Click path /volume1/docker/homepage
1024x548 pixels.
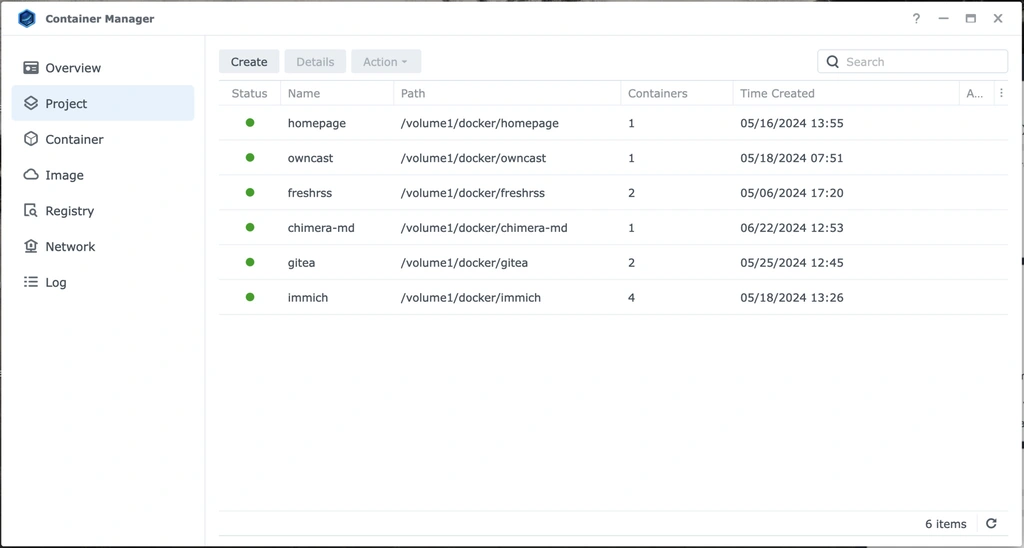[x=479, y=123]
